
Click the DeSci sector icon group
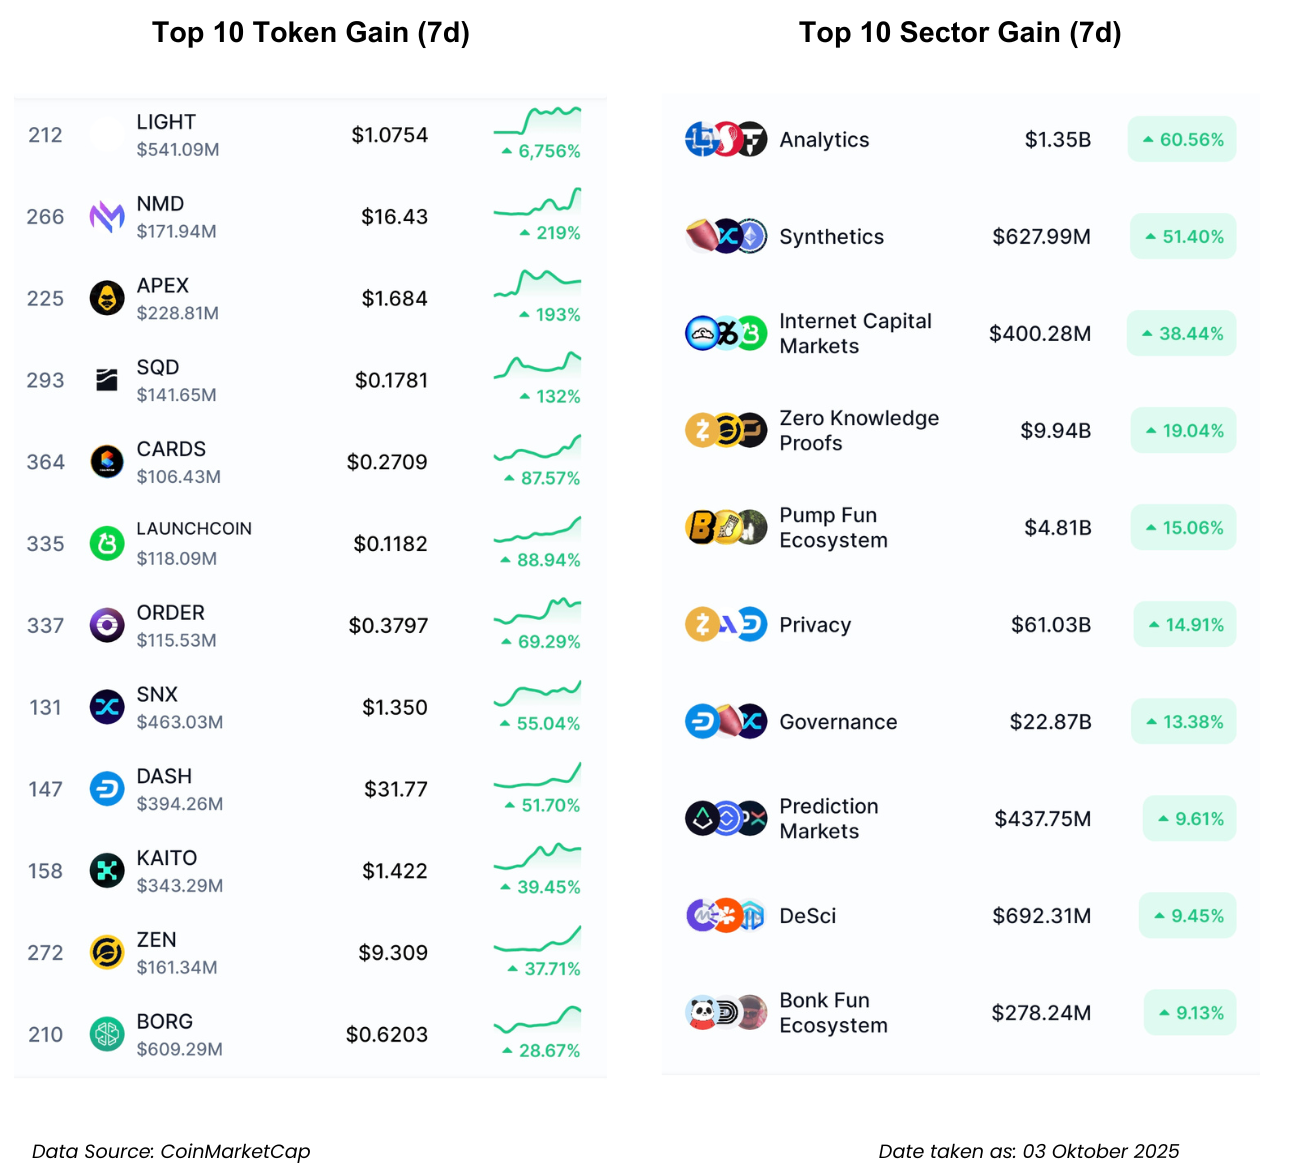pos(726,915)
